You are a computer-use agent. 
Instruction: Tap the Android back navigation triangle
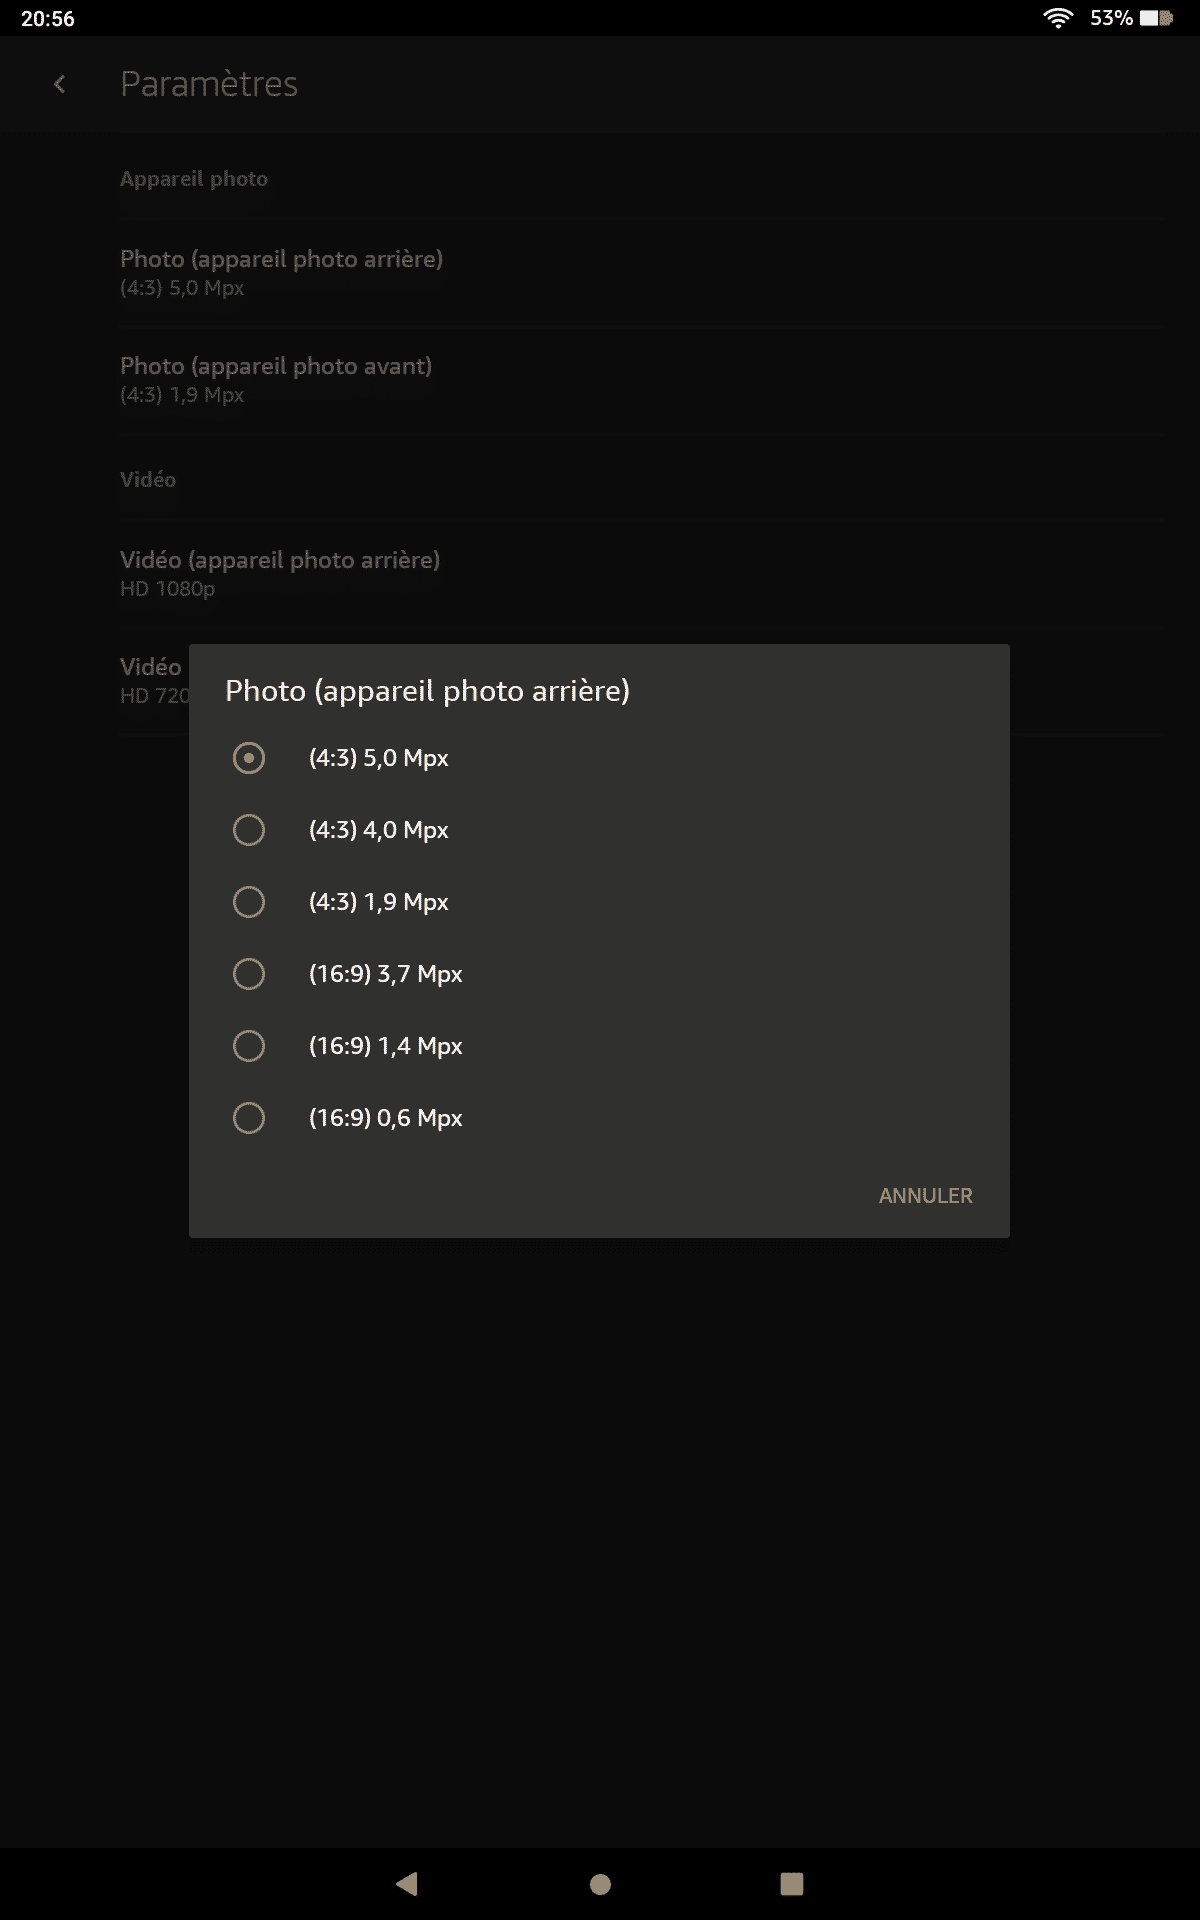[x=407, y=1884]
